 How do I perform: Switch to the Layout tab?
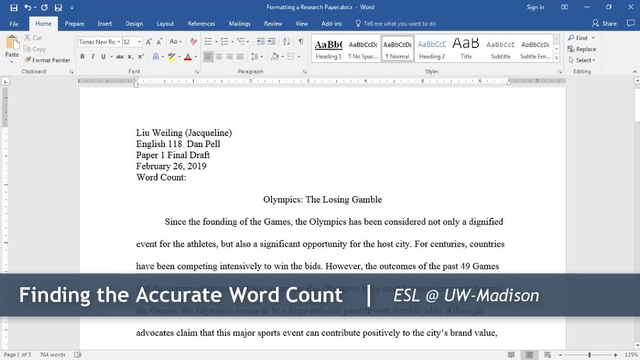165,24
